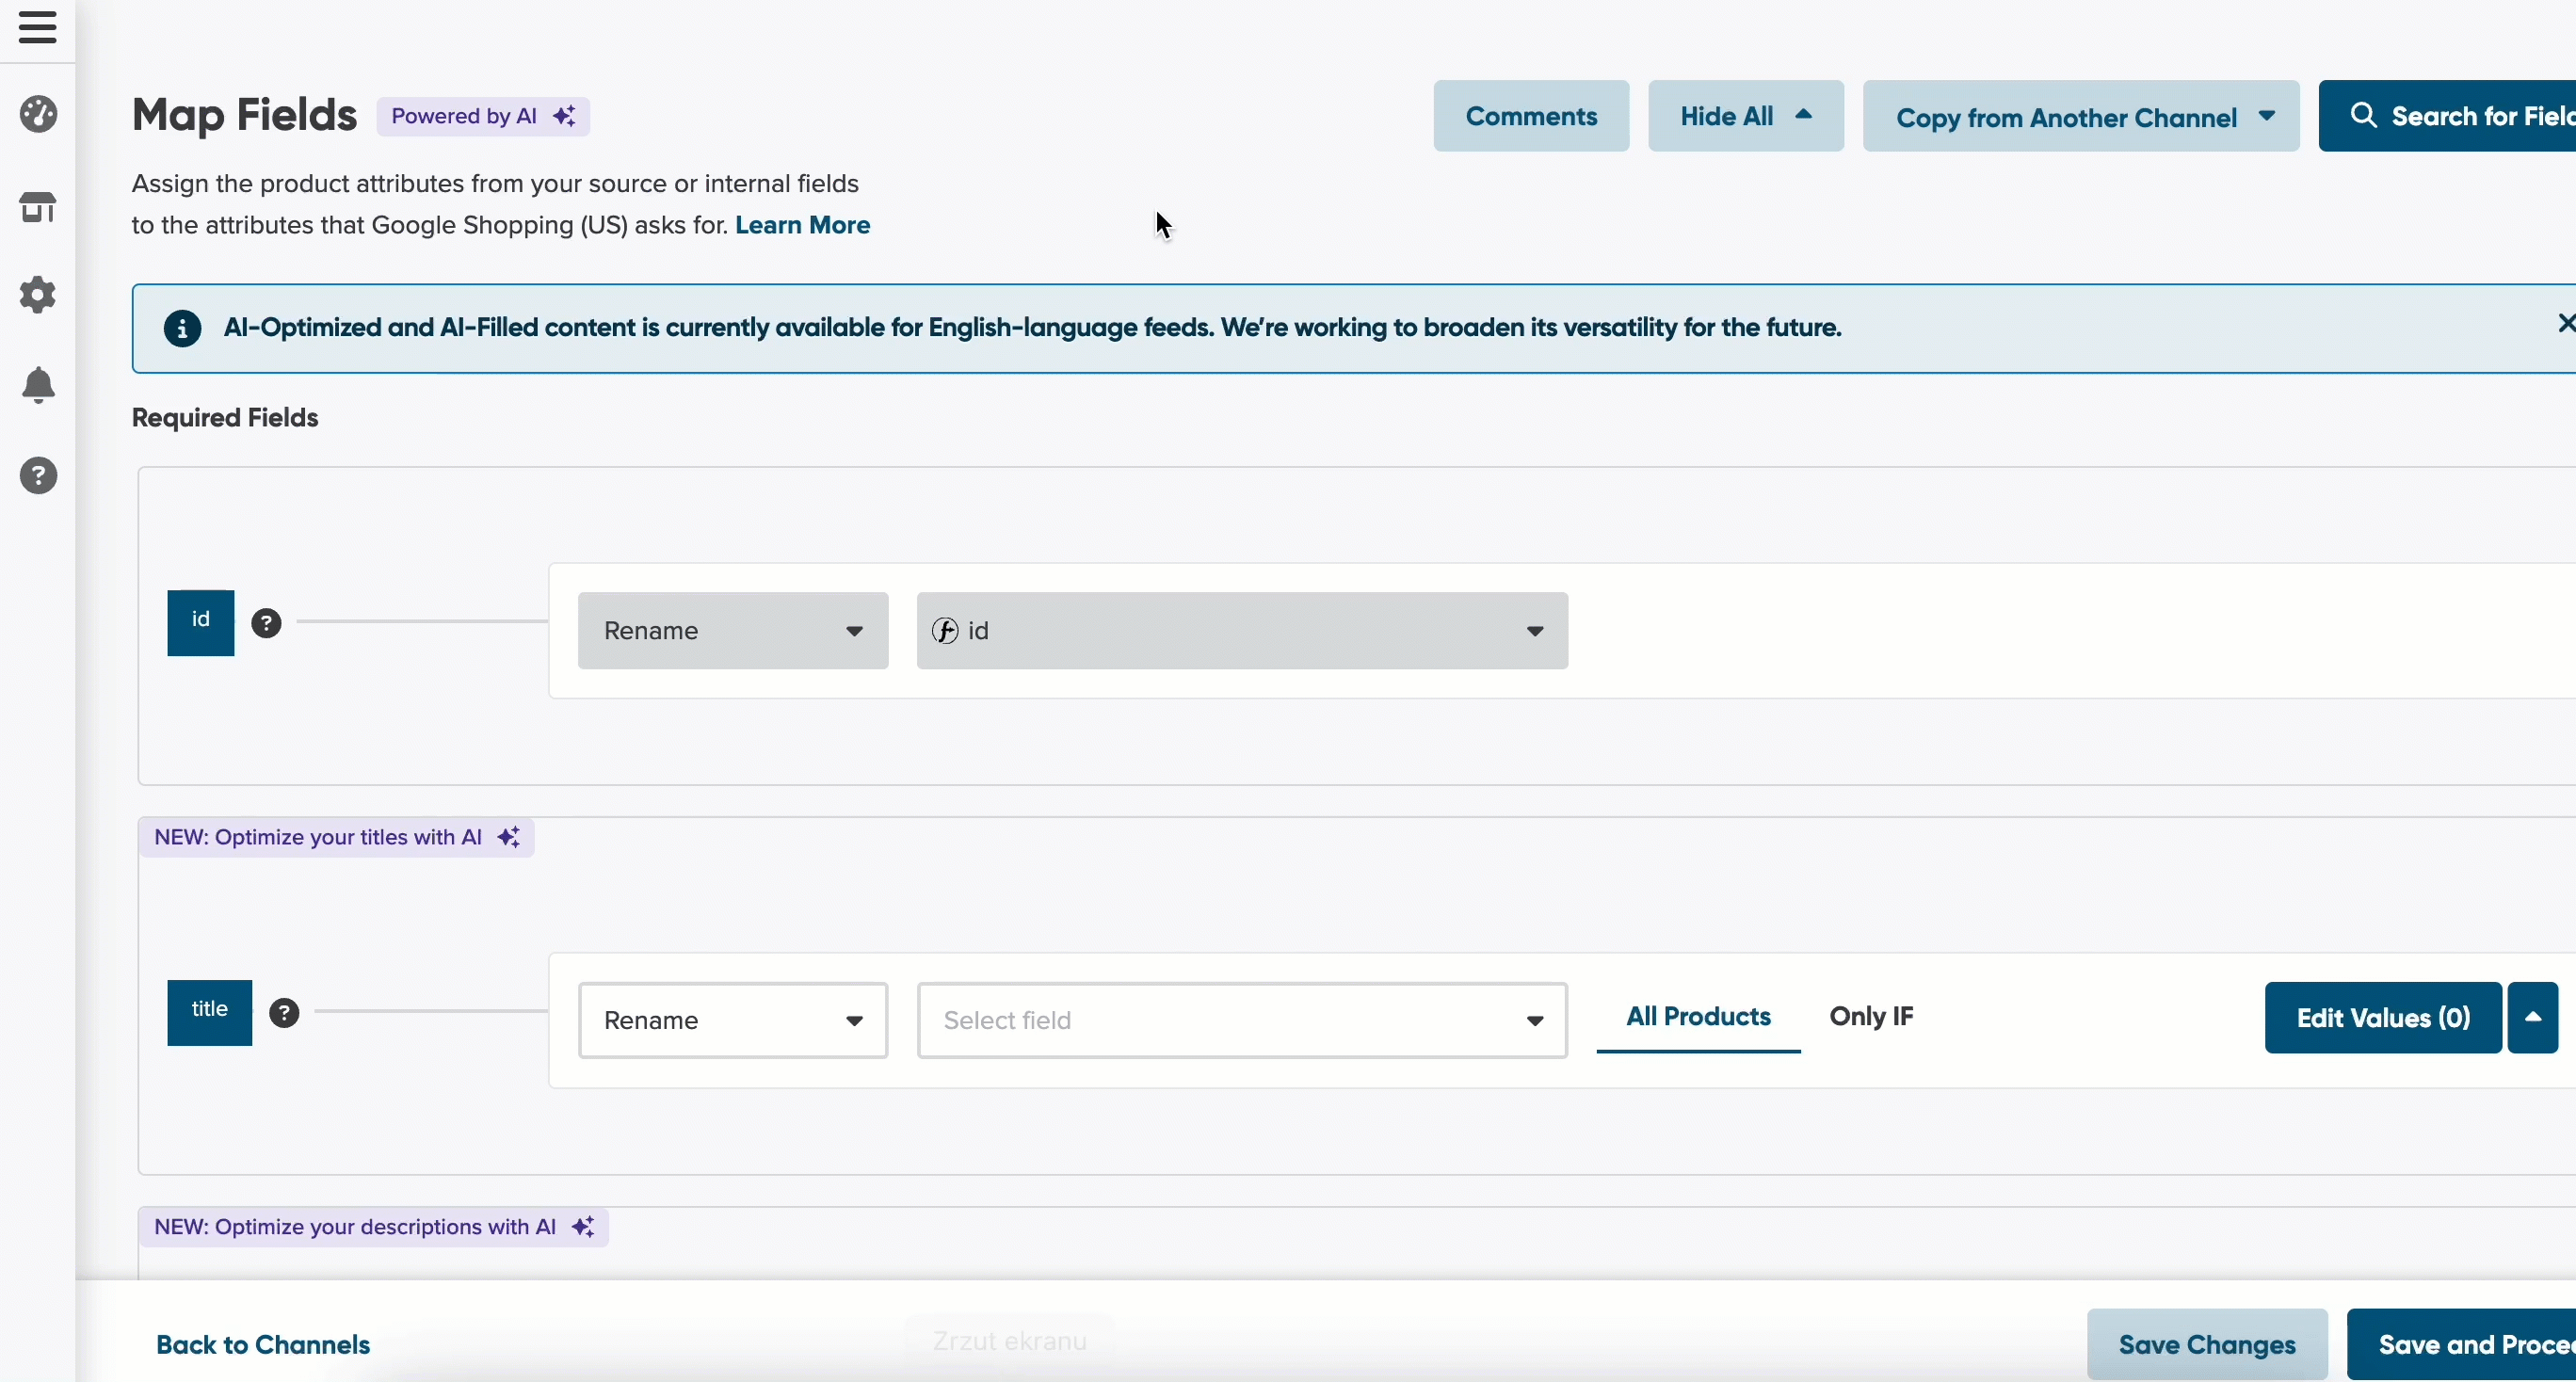The image size is (2576, 1382).
Task: Click NEW: Optimize your descriptions with AI tag
Action: [x=374, y=1227]
